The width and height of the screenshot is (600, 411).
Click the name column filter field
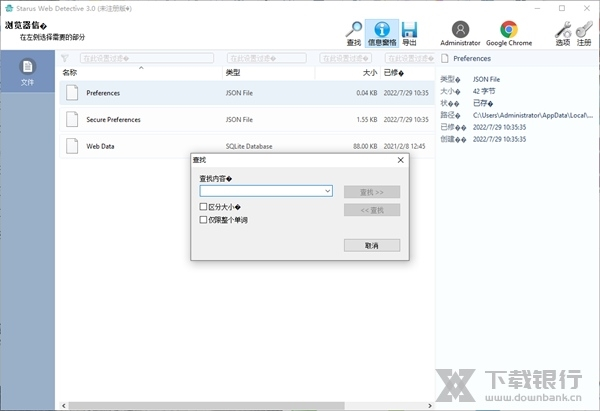point(147,58)
